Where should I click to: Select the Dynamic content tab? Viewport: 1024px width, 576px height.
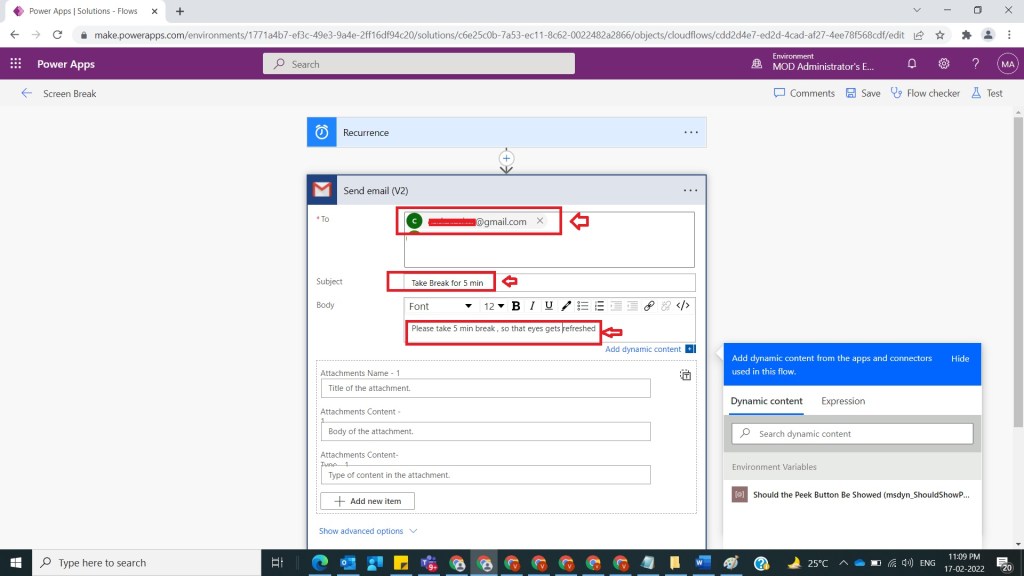(766, 401)
